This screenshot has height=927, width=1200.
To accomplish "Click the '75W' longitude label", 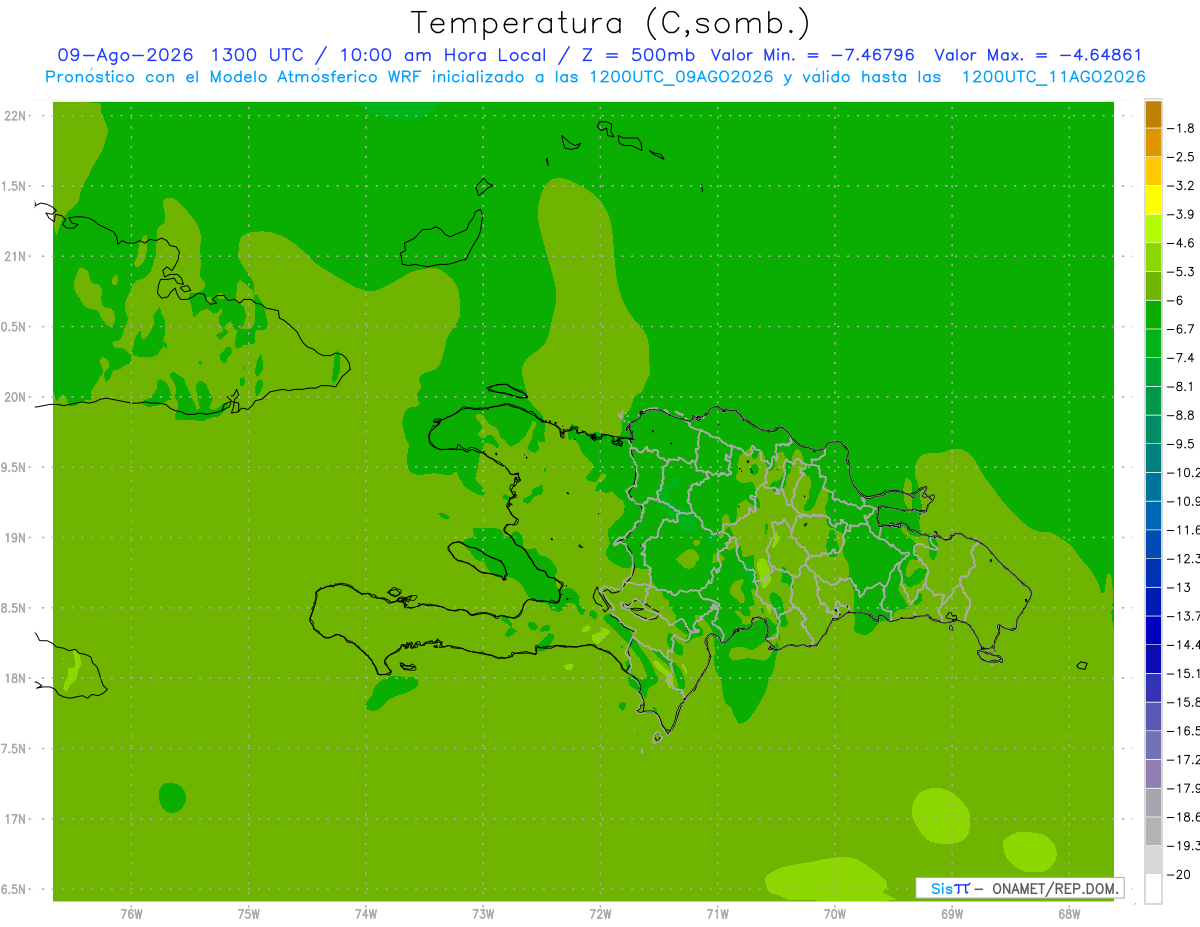I will pos(248,913).
